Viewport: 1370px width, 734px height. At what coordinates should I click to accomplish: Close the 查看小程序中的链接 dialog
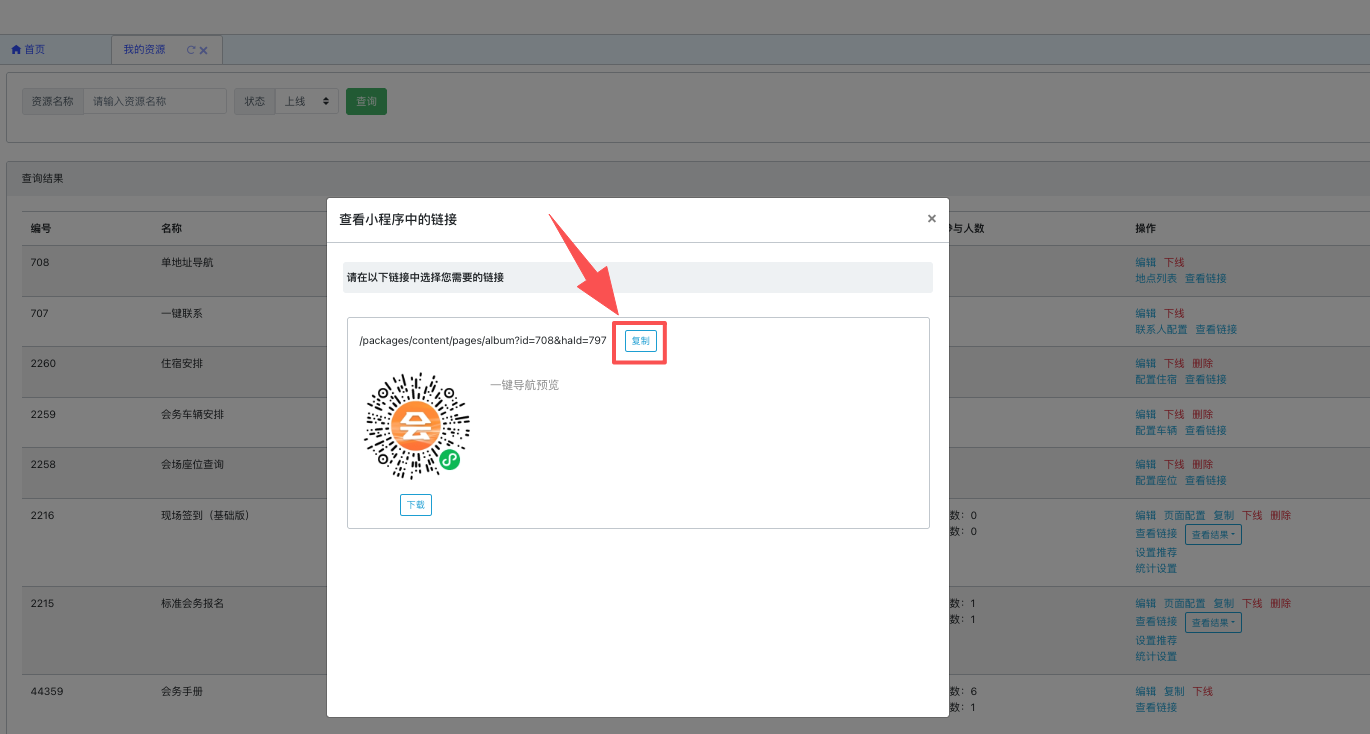pyautogui.click(x=931, y=218)
